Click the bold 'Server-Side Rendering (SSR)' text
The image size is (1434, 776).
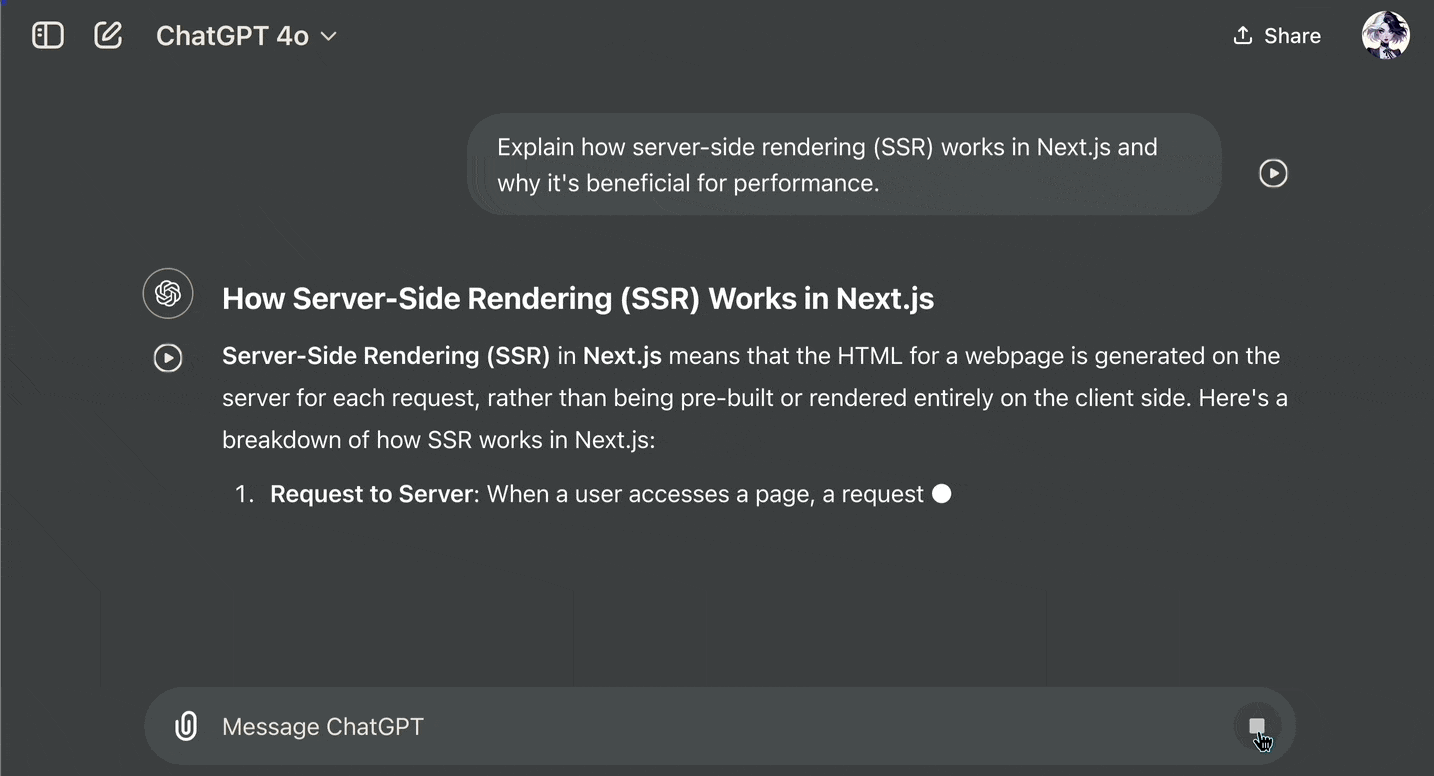[386, 356]
